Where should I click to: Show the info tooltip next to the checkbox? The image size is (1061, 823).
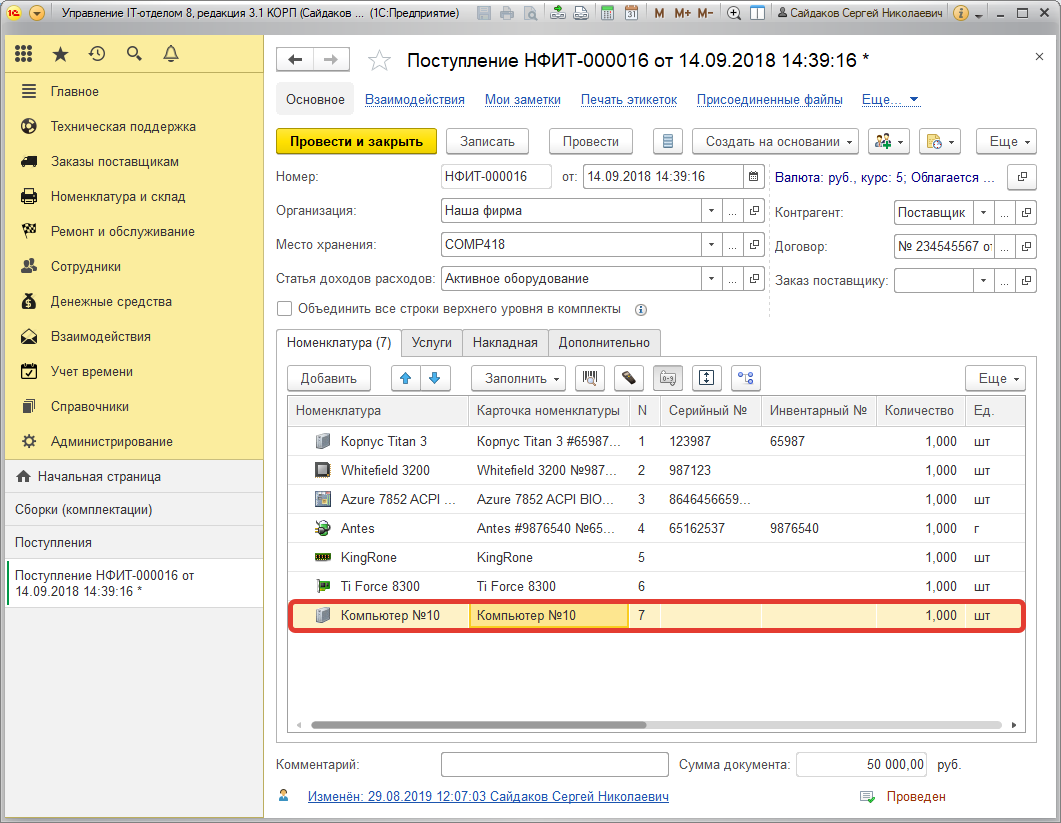[640, 310]
